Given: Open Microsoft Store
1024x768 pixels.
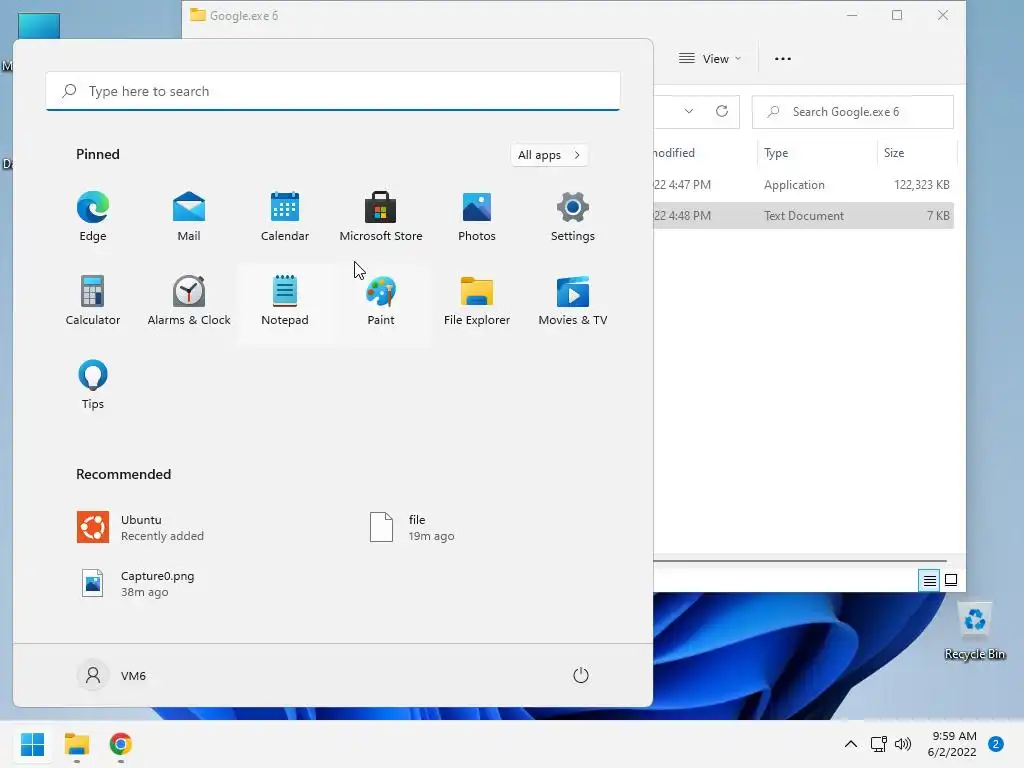Looking at the screenshot, I should tap(381, 217).
